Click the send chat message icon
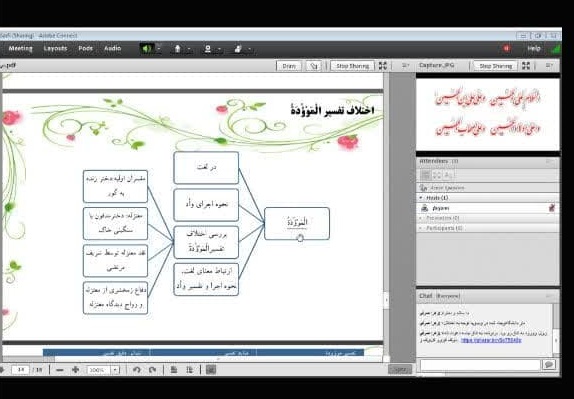The width and height of the screenshot is (574, 399). pos(549,365)
